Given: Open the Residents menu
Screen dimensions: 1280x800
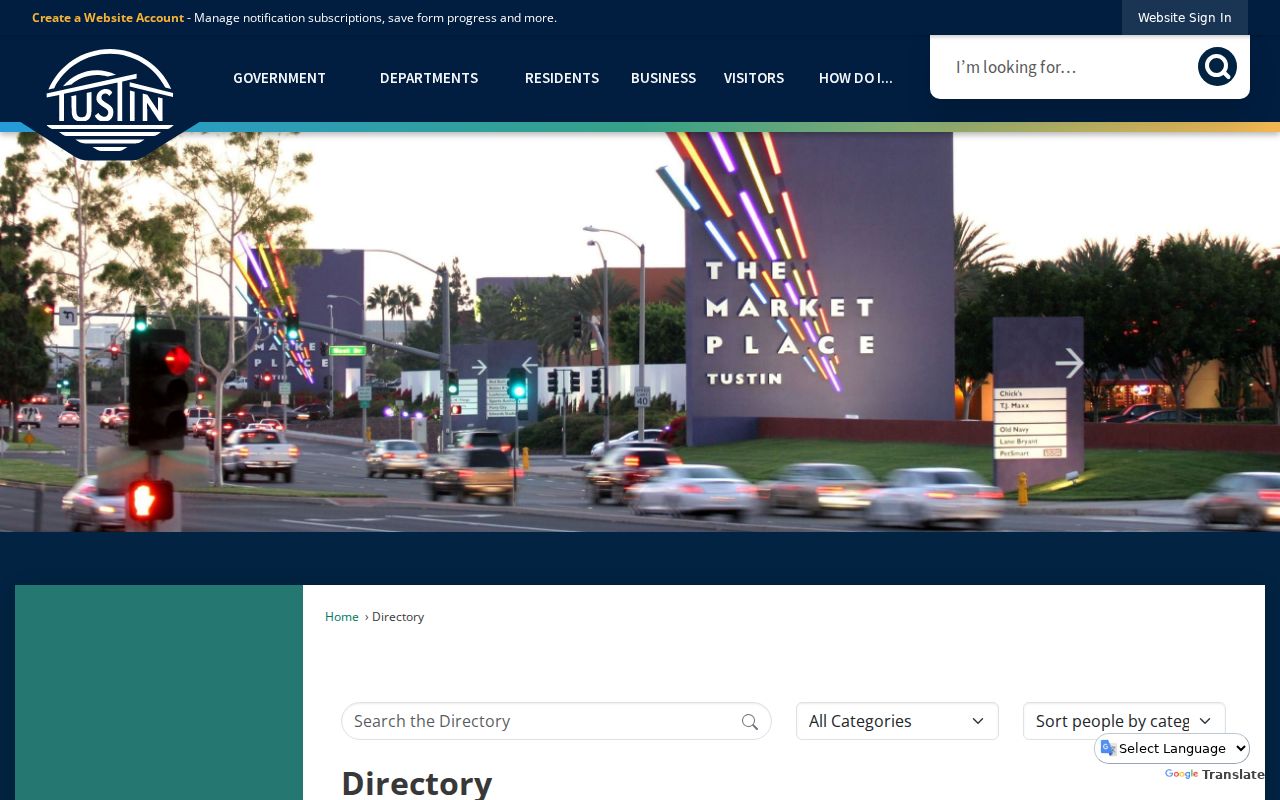Looking at the screenshot, I should click(x=562, y=78).
